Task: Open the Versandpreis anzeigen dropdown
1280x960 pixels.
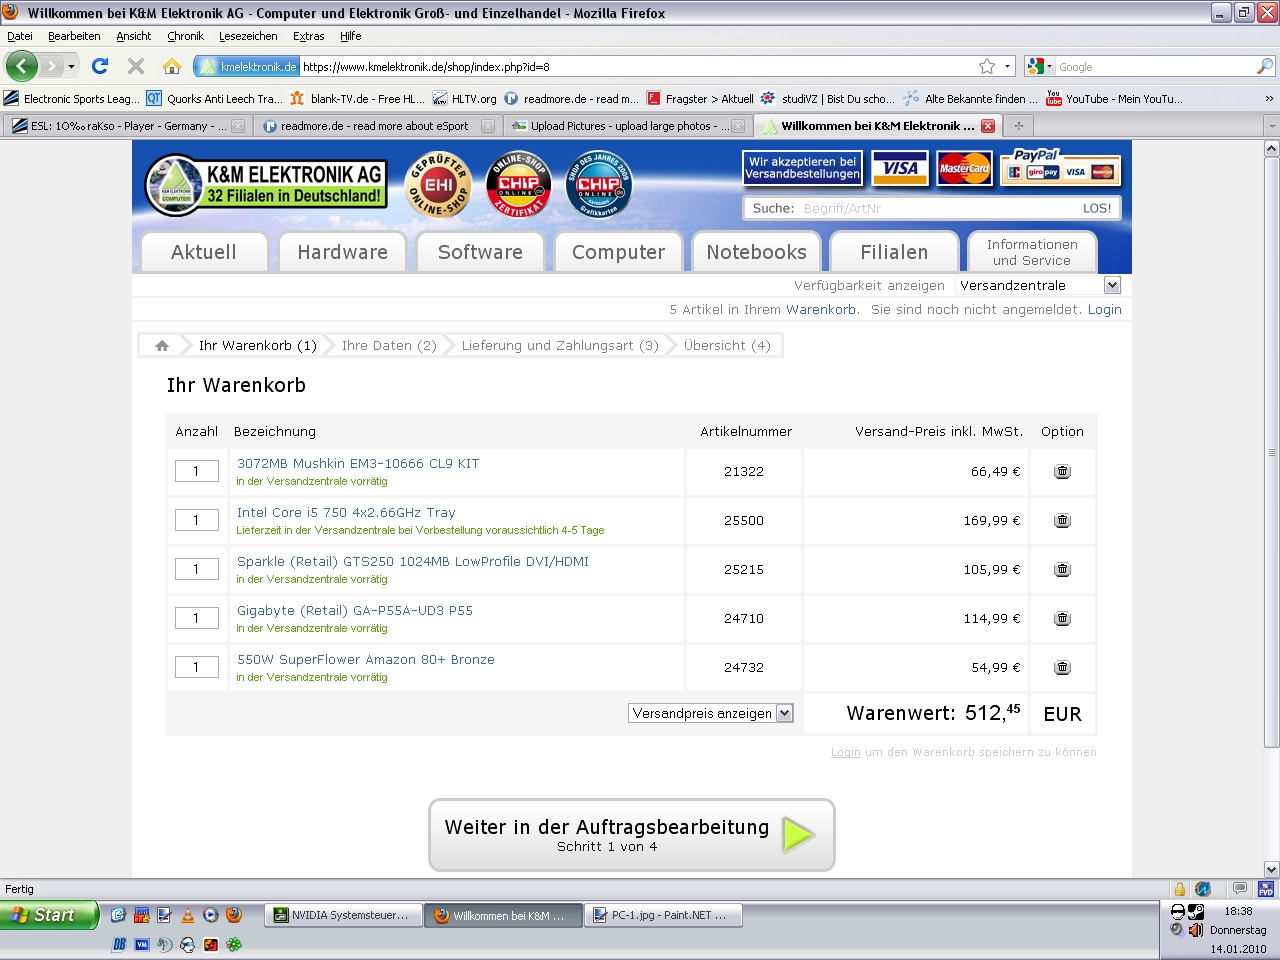Action: tap(711, 713)
